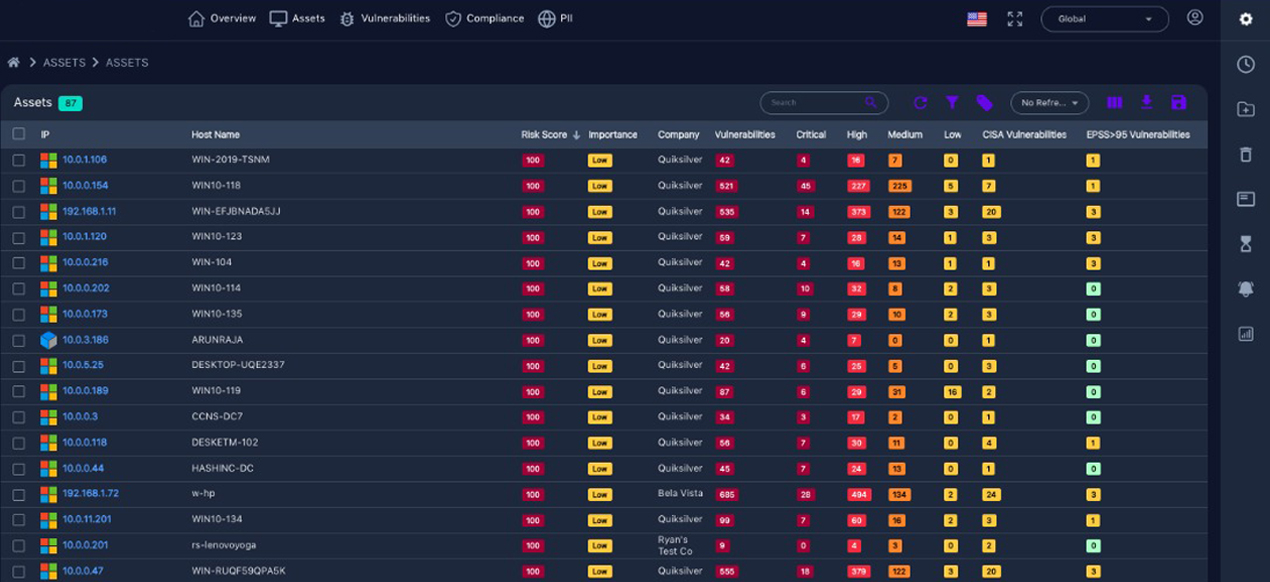Open the Overview menu
The width and height of the screenshot is (1270, 582).
click(x=222, y=18)
